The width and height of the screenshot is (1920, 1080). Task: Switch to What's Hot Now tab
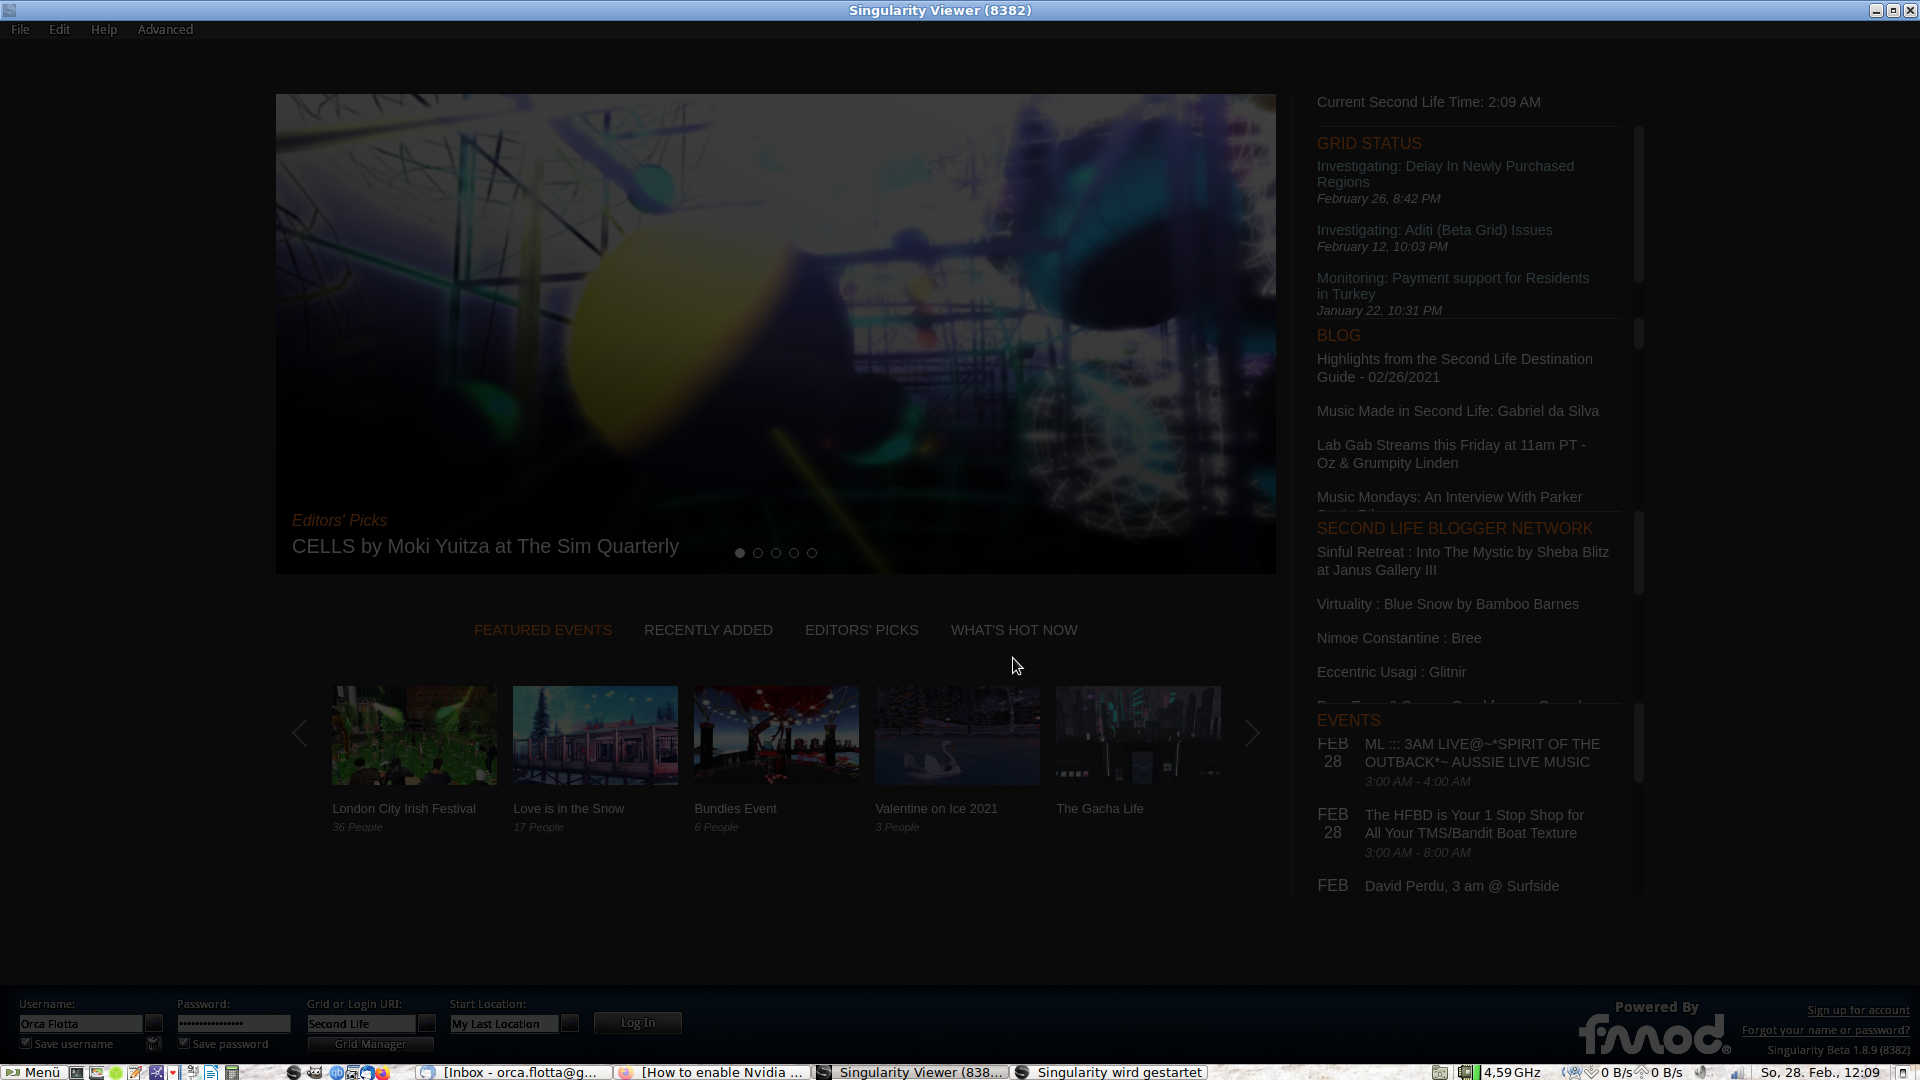click(1014, 630)
